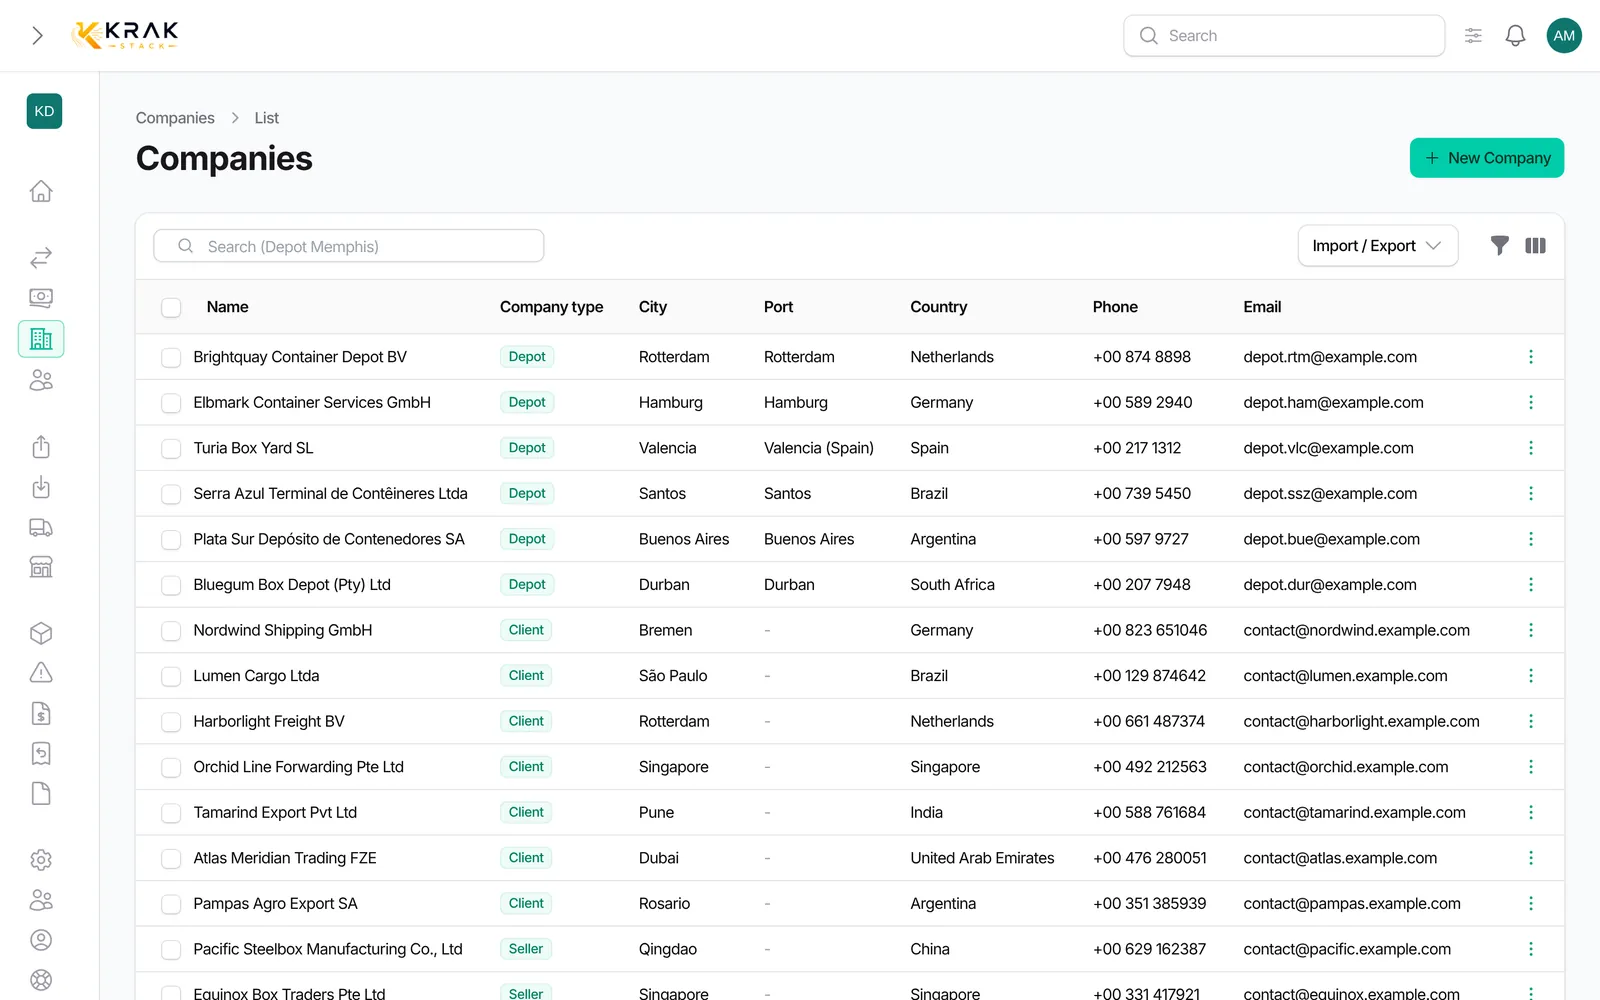Open the Harborlight Freight BV company
The width and height of the screenshot is (1600, 1000).
[x=269, y=721]
